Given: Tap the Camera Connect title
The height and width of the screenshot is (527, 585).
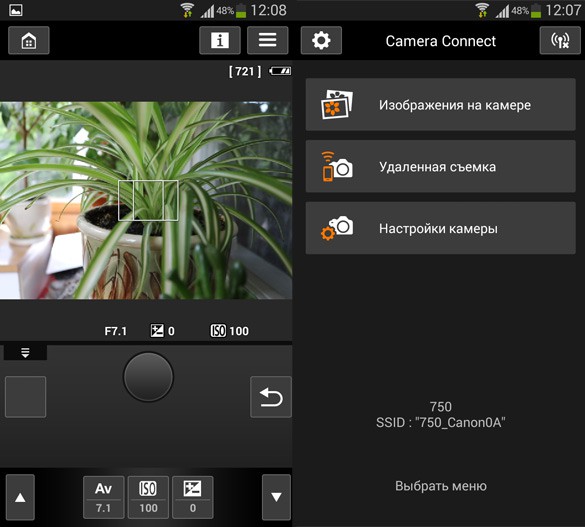Looking at the screenshot, I should (441, 41).
